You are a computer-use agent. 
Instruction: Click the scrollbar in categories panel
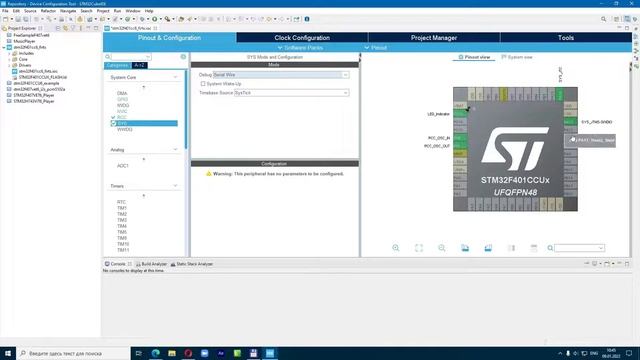tap(187, 110)
